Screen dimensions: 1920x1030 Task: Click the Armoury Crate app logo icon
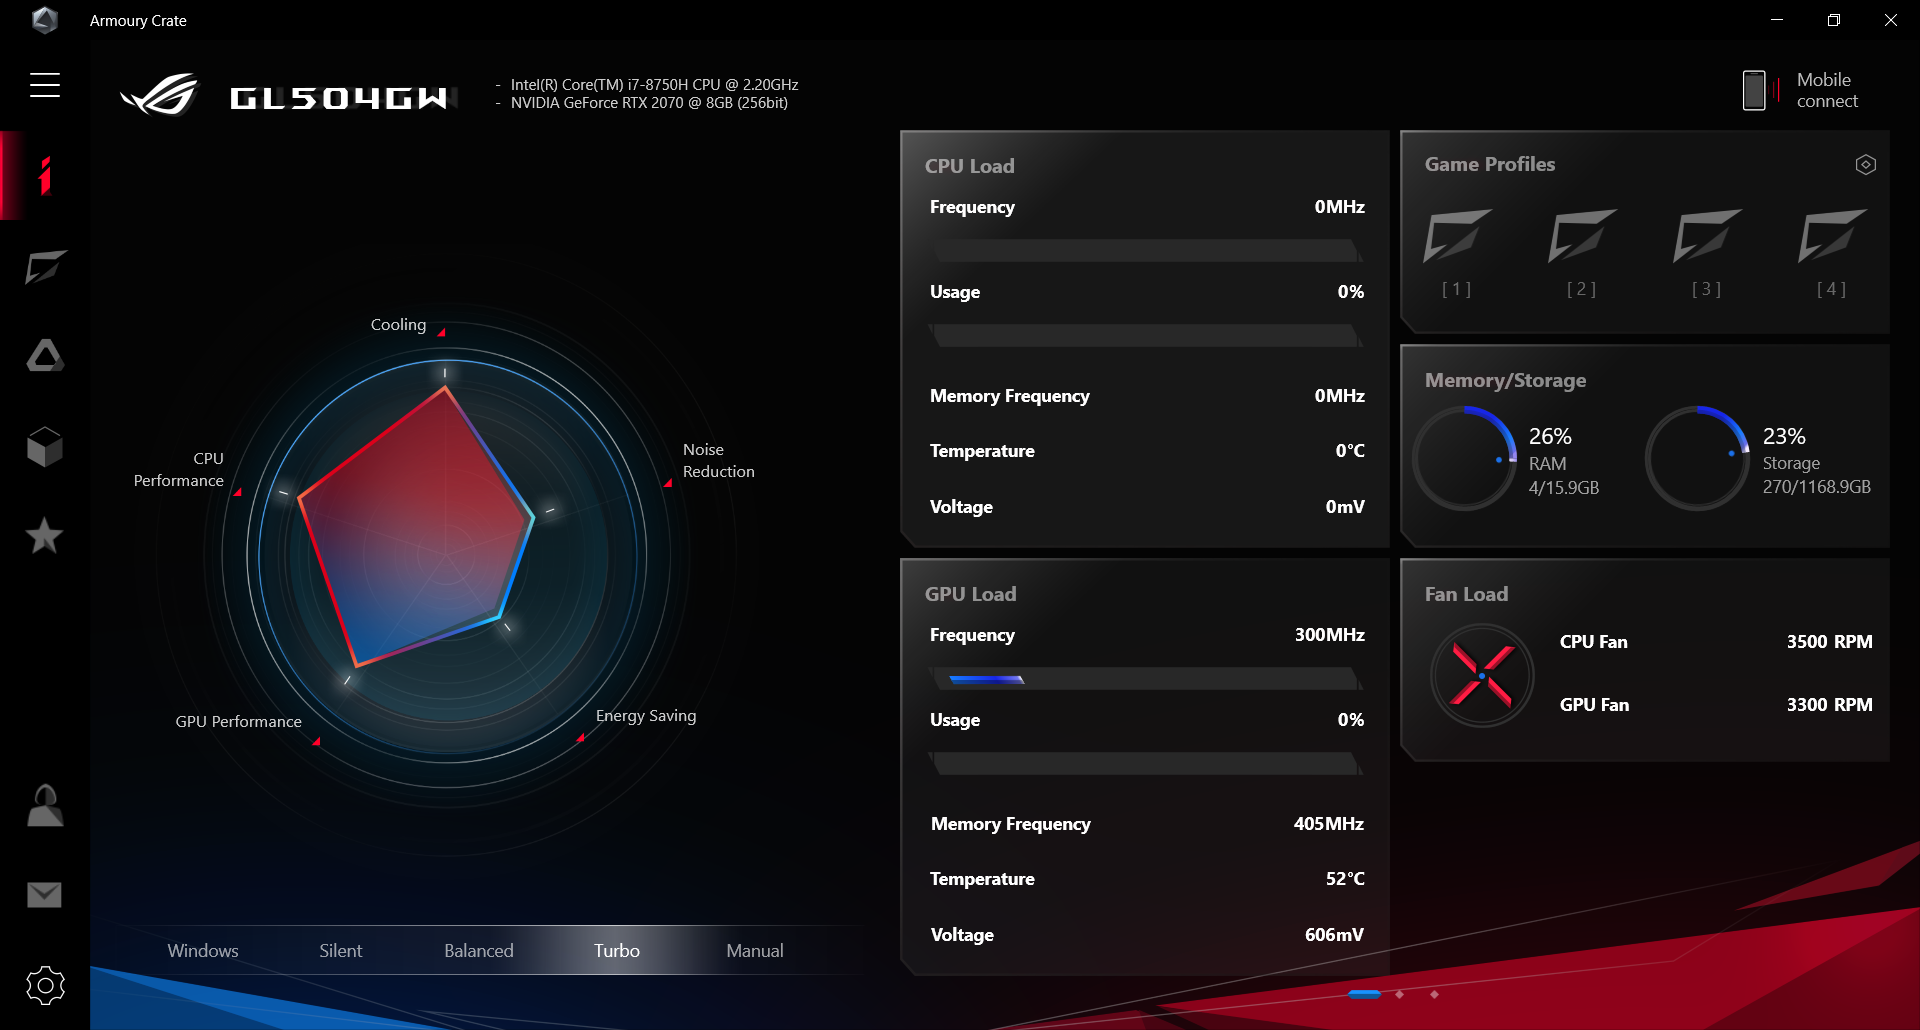pos(45,20)
